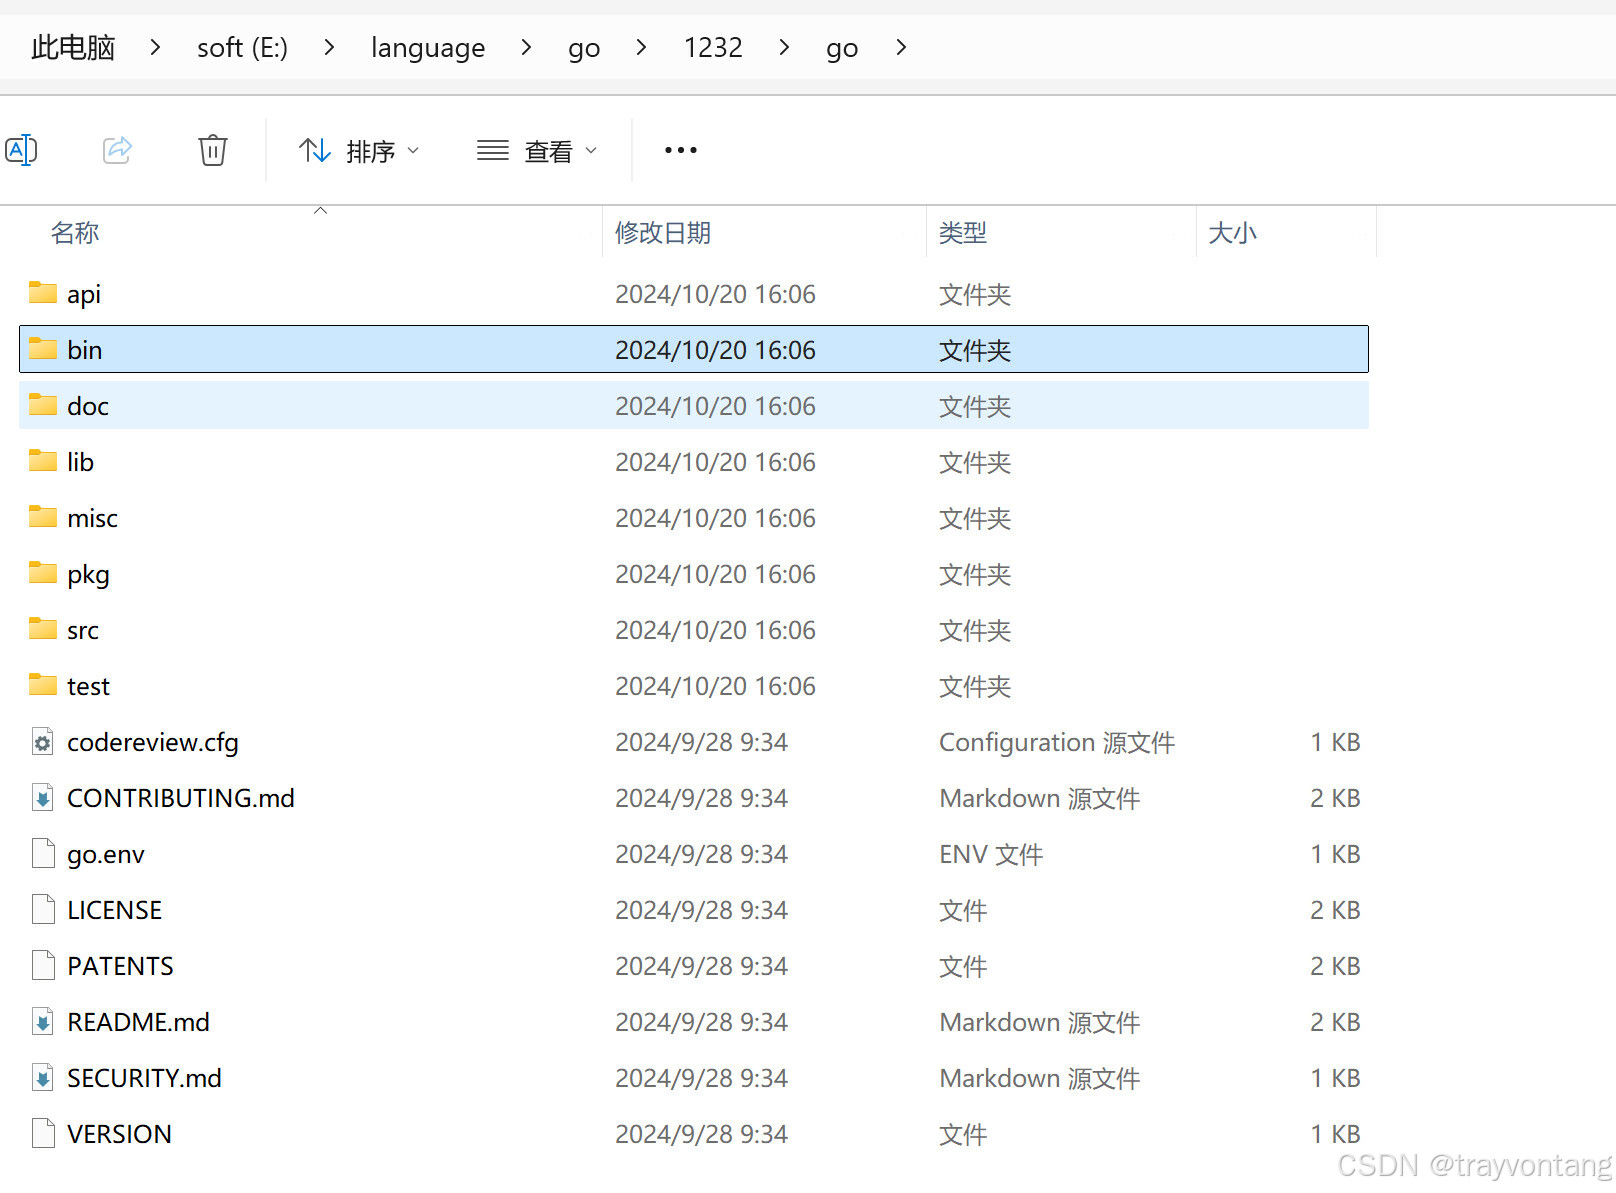Select the test folder icon
Screen dimensions: 1616x1193
(43, 684)
